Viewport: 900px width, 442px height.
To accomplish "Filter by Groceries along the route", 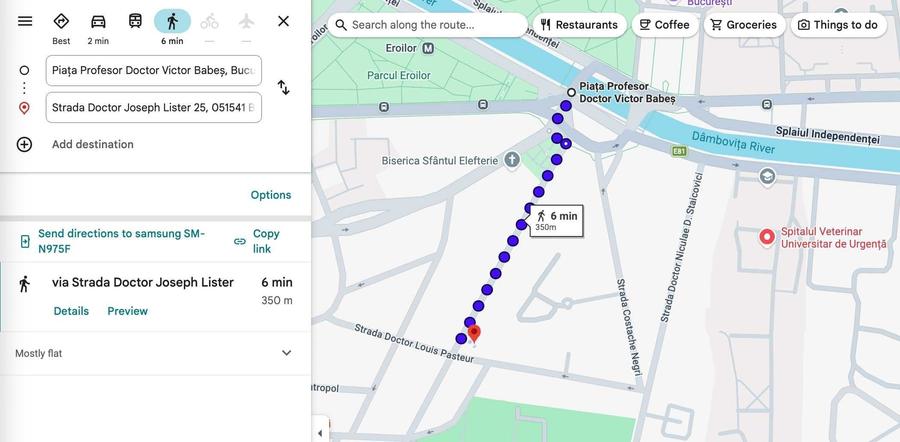I will 744,25.
